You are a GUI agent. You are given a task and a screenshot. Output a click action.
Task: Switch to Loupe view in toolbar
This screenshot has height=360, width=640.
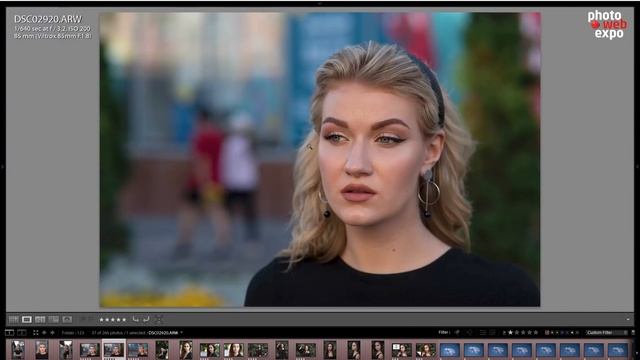[27, 319]
